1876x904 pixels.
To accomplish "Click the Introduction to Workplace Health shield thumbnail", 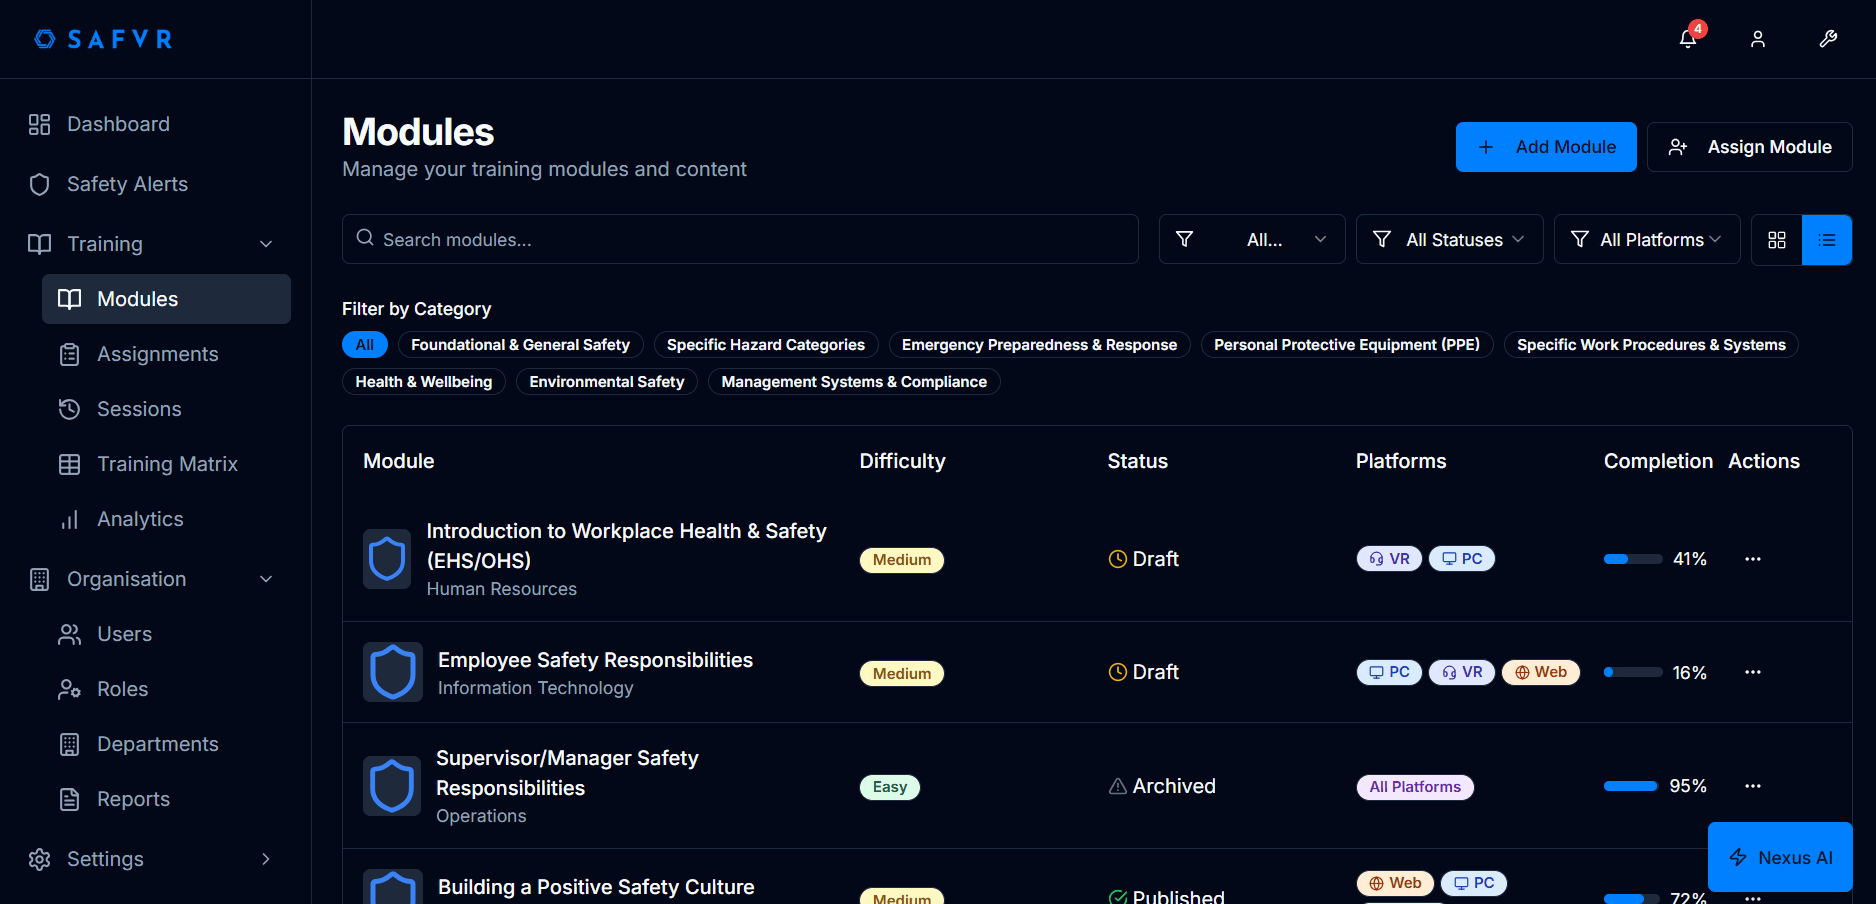I will (387, 559).
